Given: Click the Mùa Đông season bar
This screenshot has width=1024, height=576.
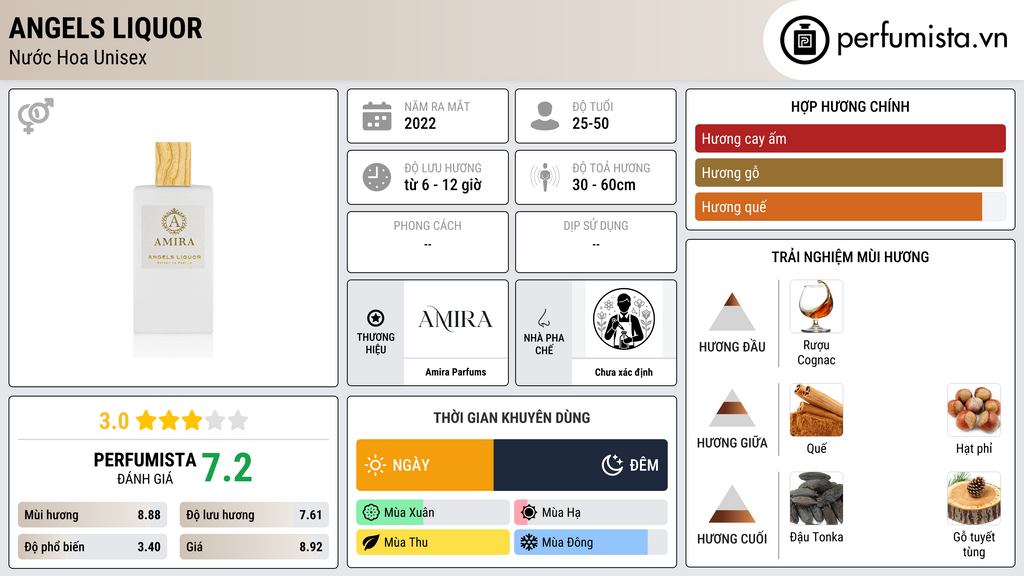Looking at the screenshot, I should click(590, 542).
